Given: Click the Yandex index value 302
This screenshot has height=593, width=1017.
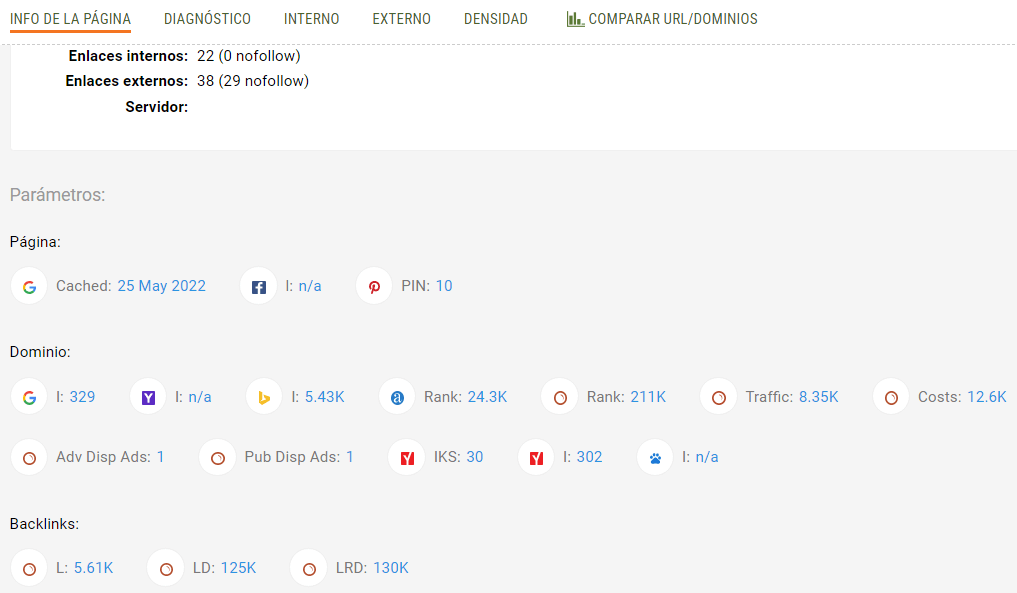Looking at the screenshot, I should tap(589, 457).
